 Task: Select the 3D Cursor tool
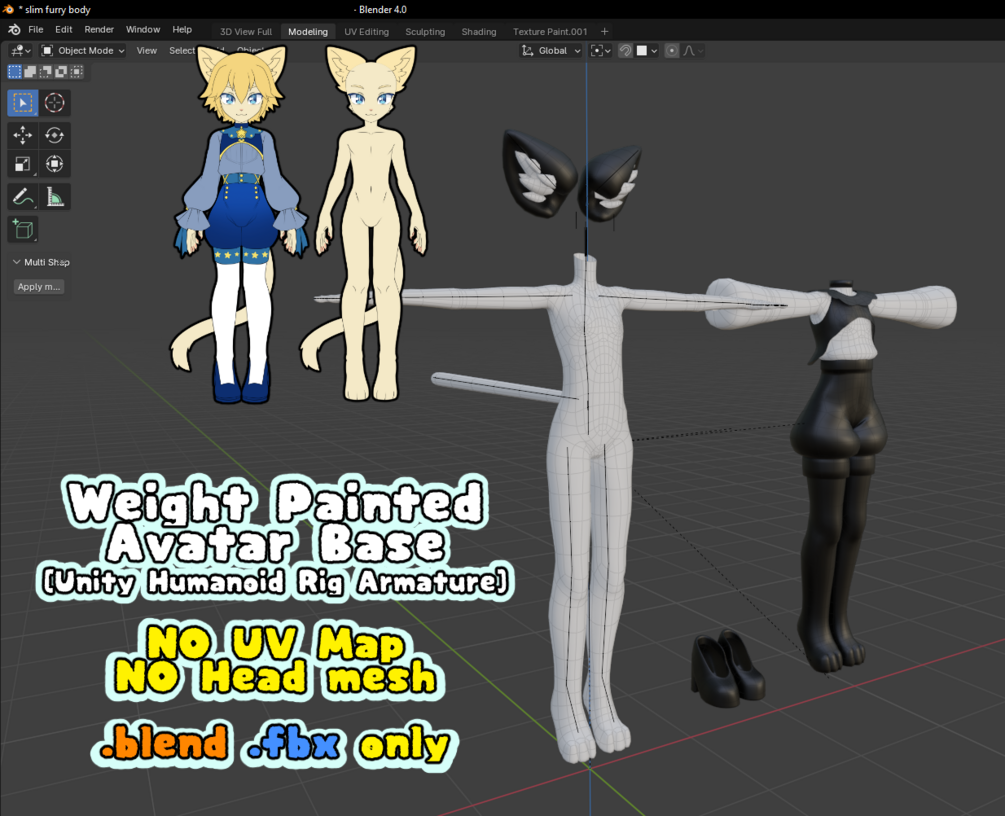tap(54, 103)
